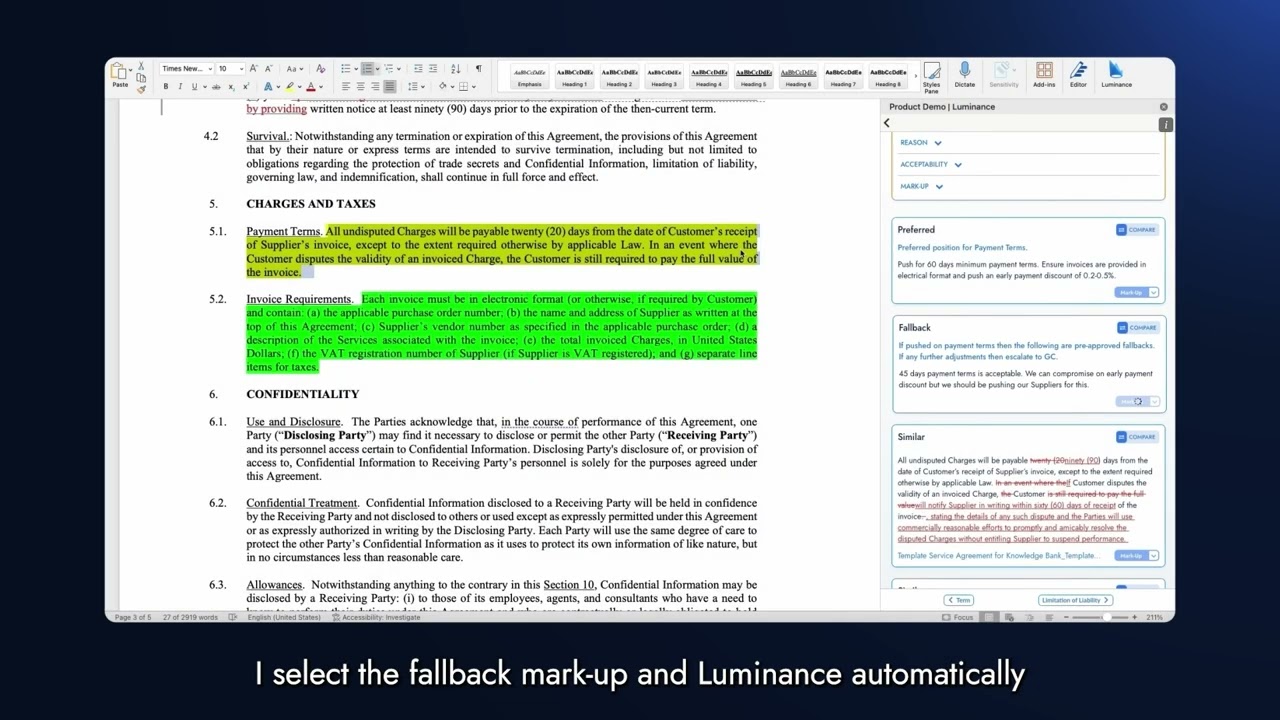The width and height of the screenshot is (1280, 720).
Task: Start Dictate with the microphone icon
Action: pyautogui.click(x=964, y=74)
